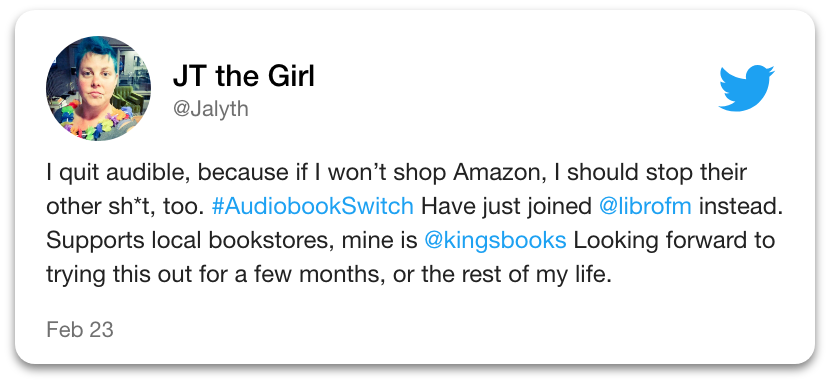Click the display name JT the Girl
The height and width of the screenshot is (384, 830).
pyautogui.click(x=243, y=77)
